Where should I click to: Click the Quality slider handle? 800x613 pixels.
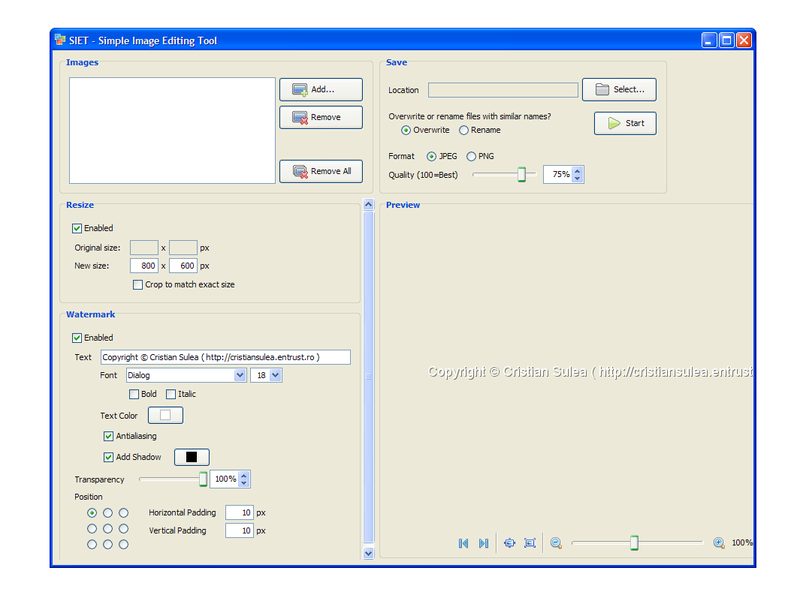point(521,175)
